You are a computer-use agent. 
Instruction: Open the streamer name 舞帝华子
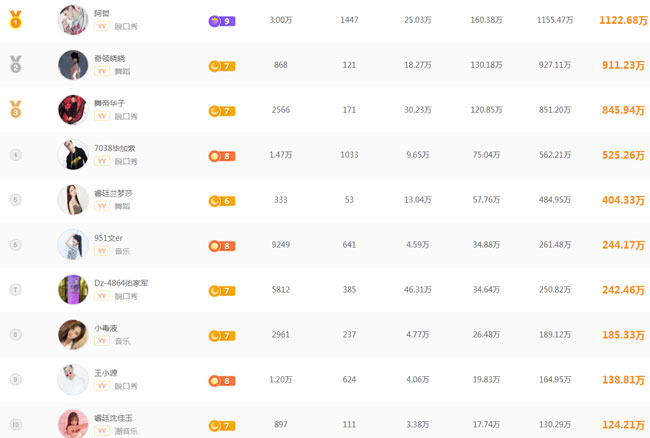click(110, 103)
